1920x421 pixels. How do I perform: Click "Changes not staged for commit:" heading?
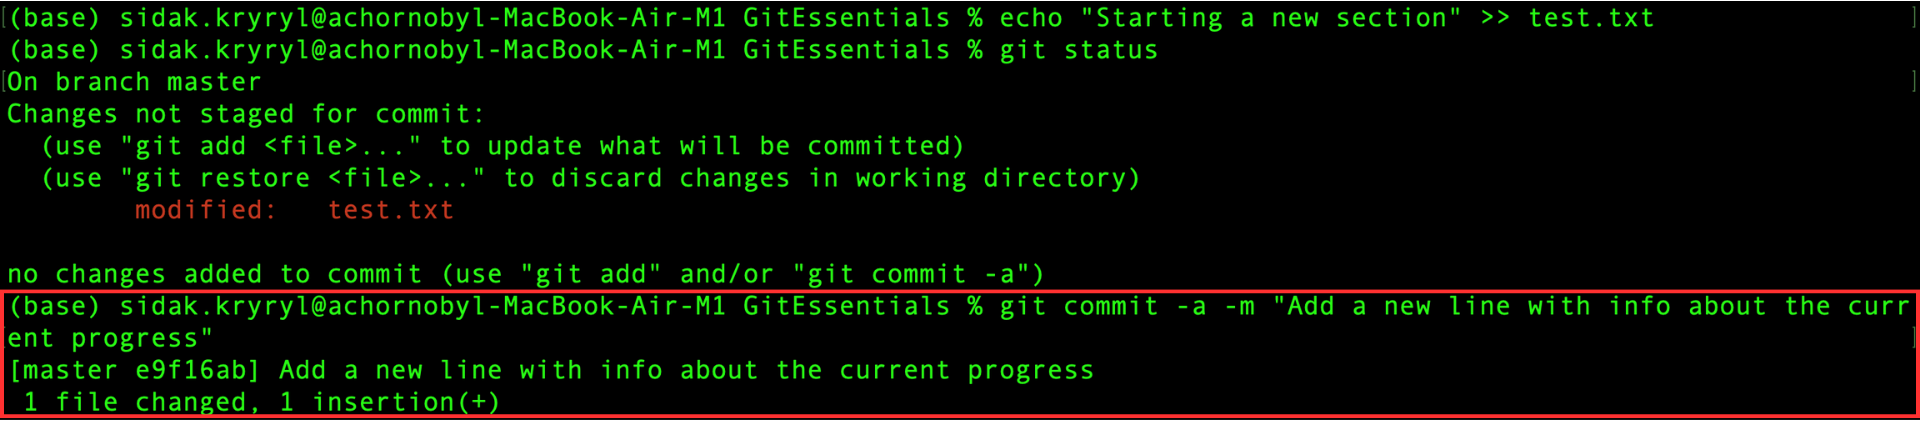click(x=246, y=114)
